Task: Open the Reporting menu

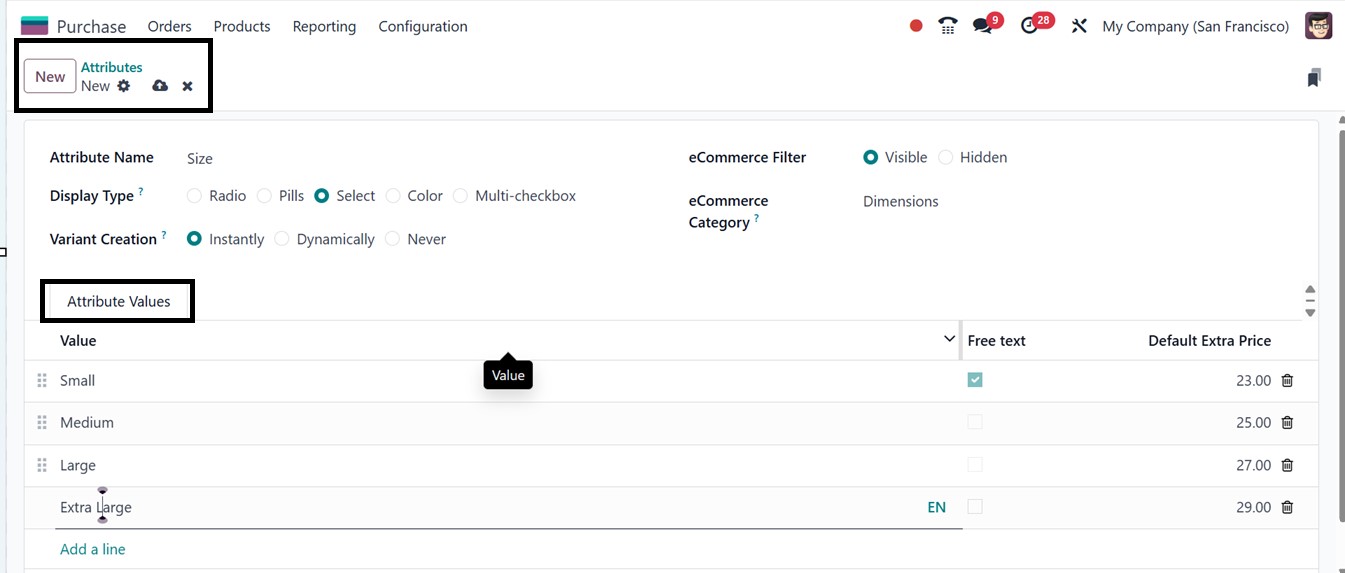Action: (x=324, y=26)
